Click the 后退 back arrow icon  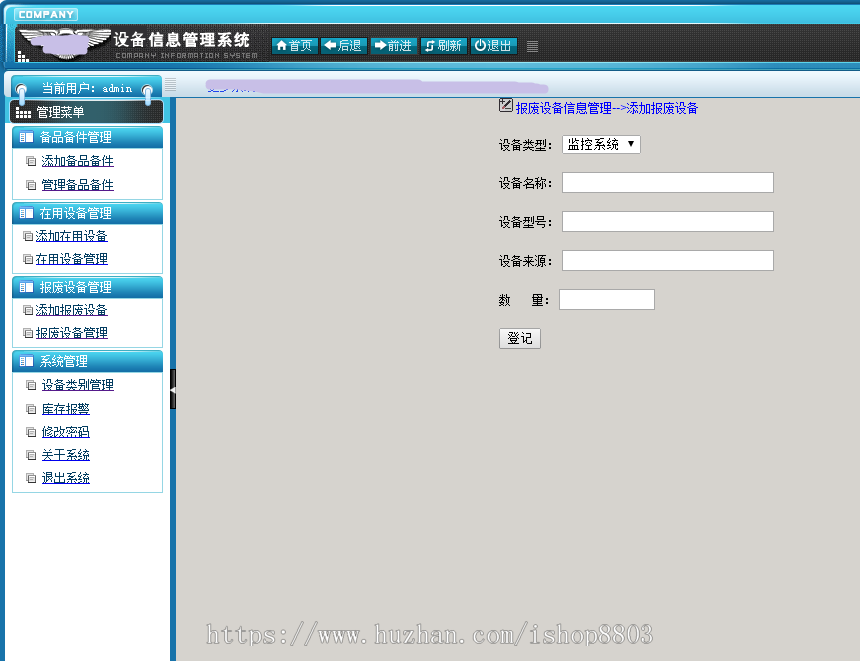coord(330,45)
